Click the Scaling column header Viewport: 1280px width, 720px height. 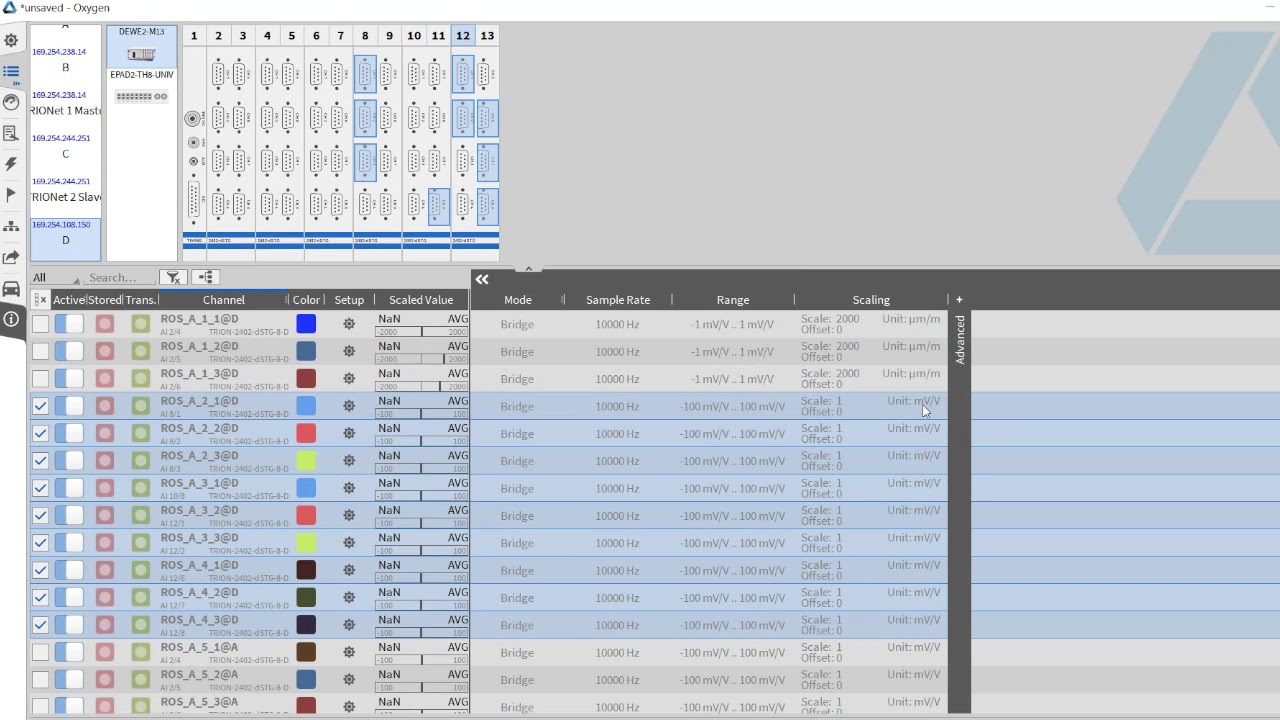(x=871, y=300)
